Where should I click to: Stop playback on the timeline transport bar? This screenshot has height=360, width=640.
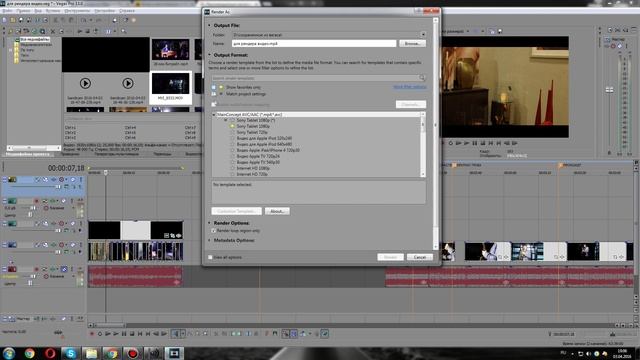pos(132,334)
